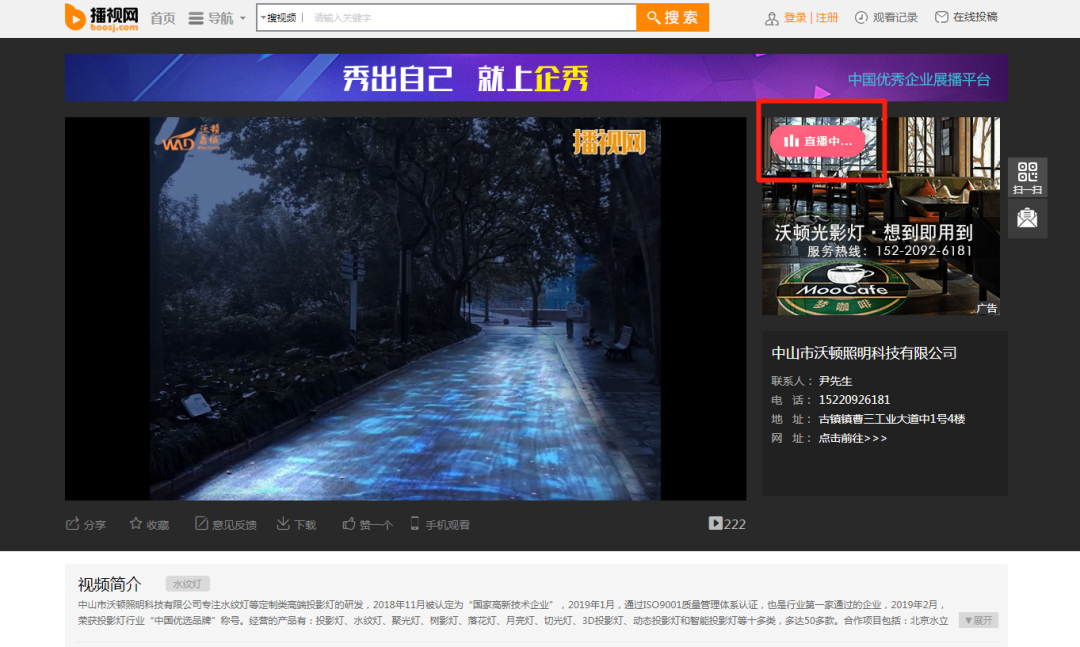The width and height of the screenshot is (1080, 647).
Task: Click the 分享 share icon
Action: pyautogui.click(x=72, y=524)
